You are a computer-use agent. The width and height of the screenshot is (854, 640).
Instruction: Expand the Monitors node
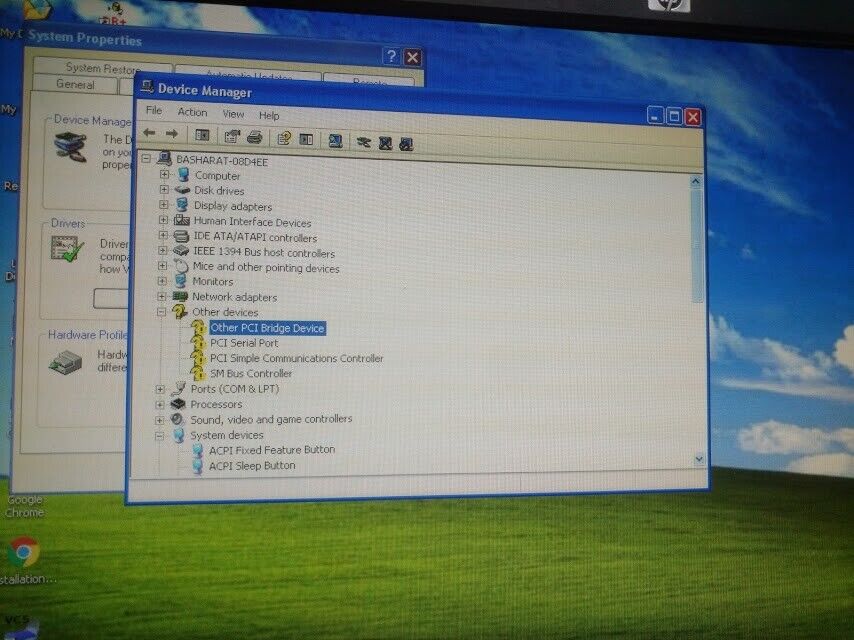pos(162,281)
